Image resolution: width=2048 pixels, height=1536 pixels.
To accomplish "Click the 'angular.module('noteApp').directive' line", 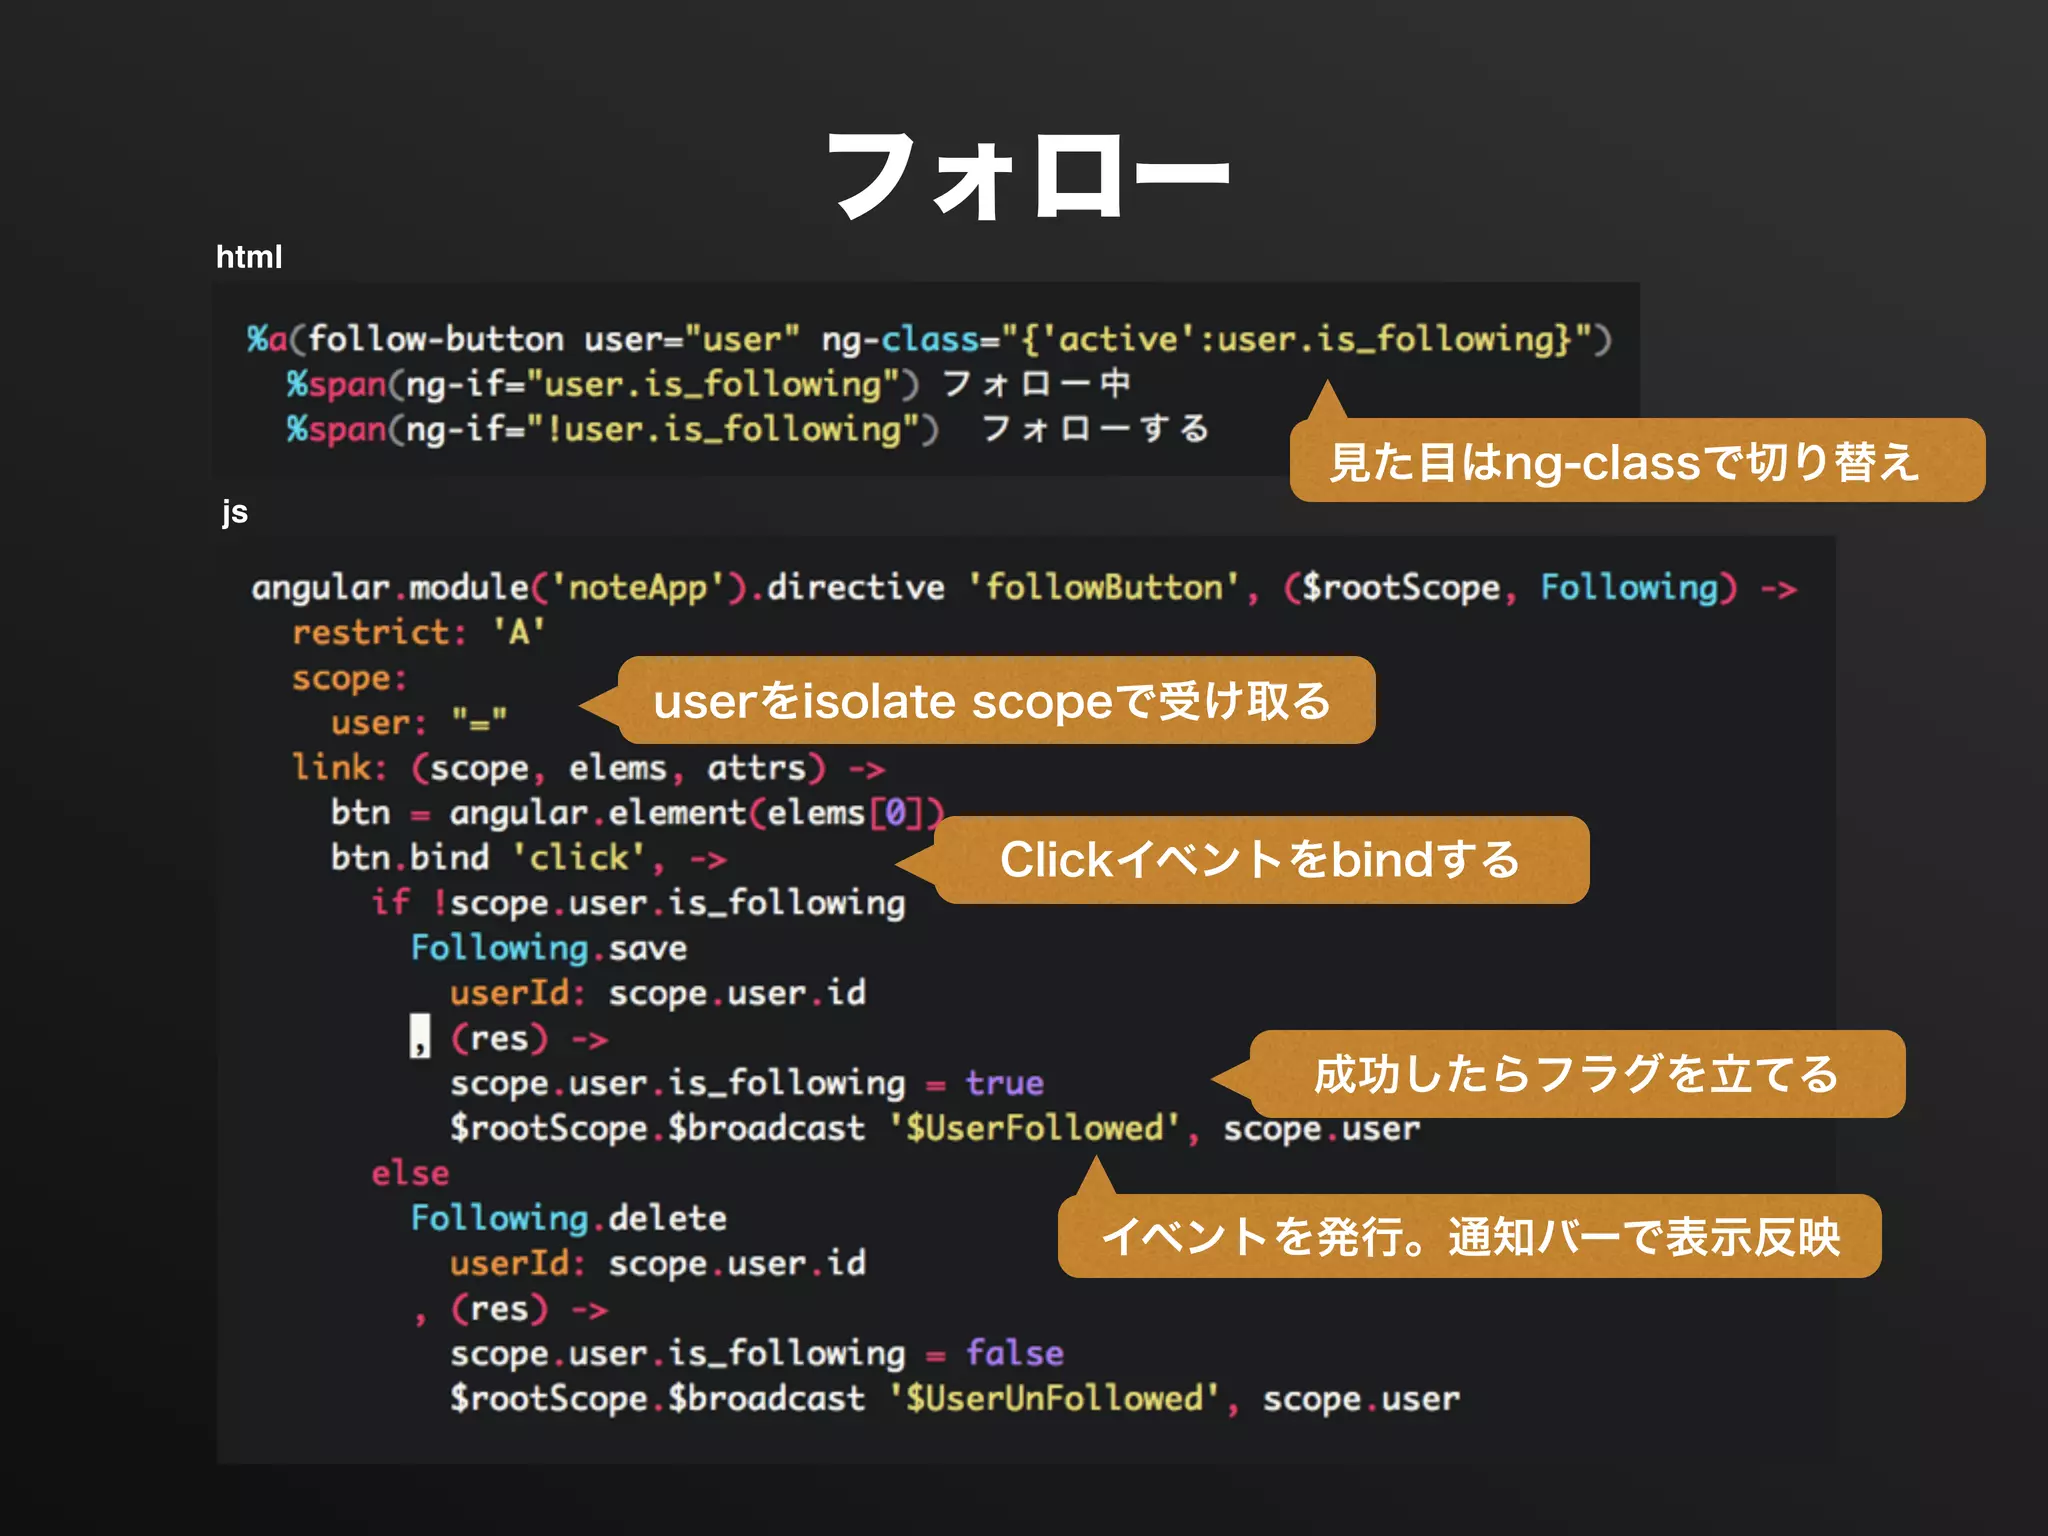I will pyautogui.click(x=1024, y=587).
